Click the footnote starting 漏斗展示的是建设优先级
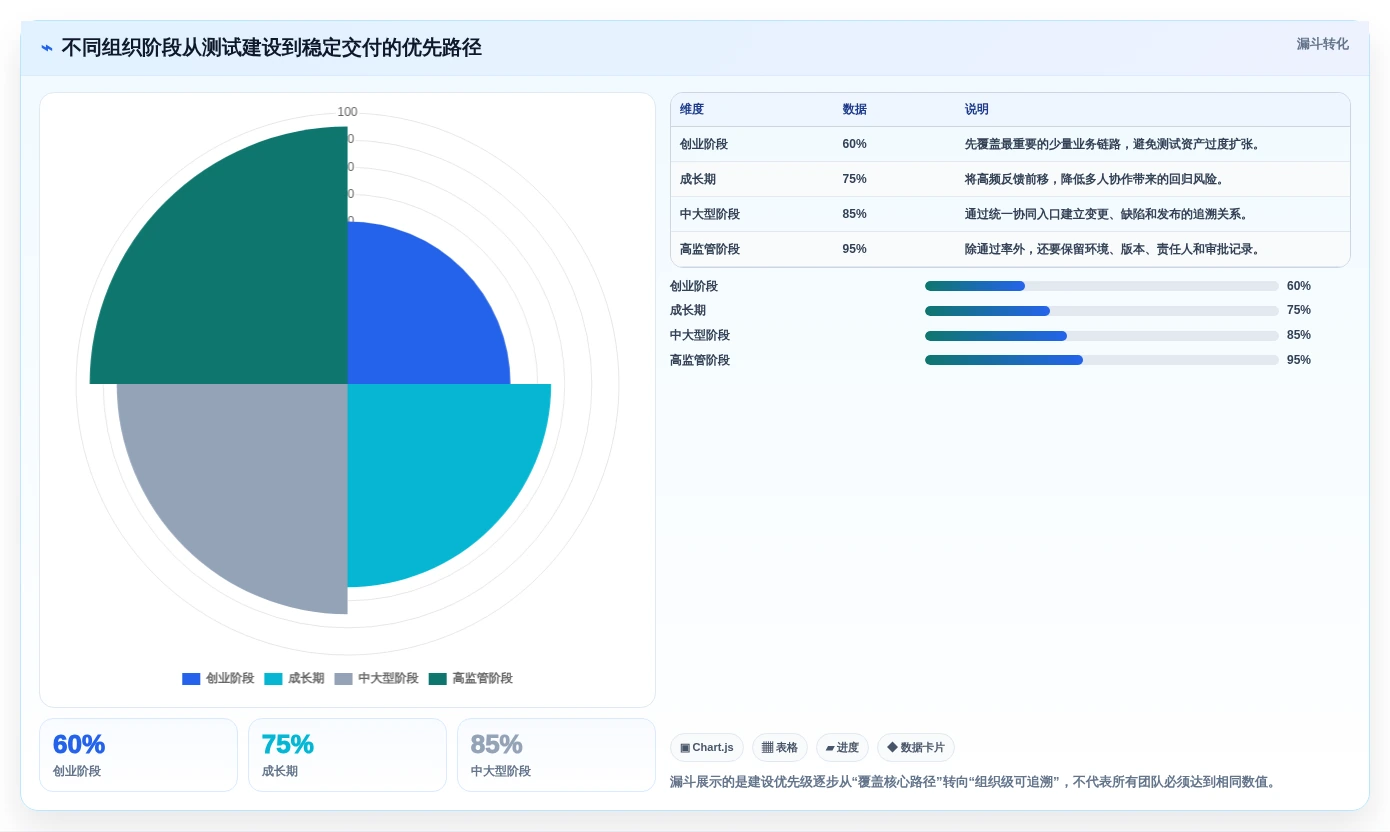 [x=973, y=782]
